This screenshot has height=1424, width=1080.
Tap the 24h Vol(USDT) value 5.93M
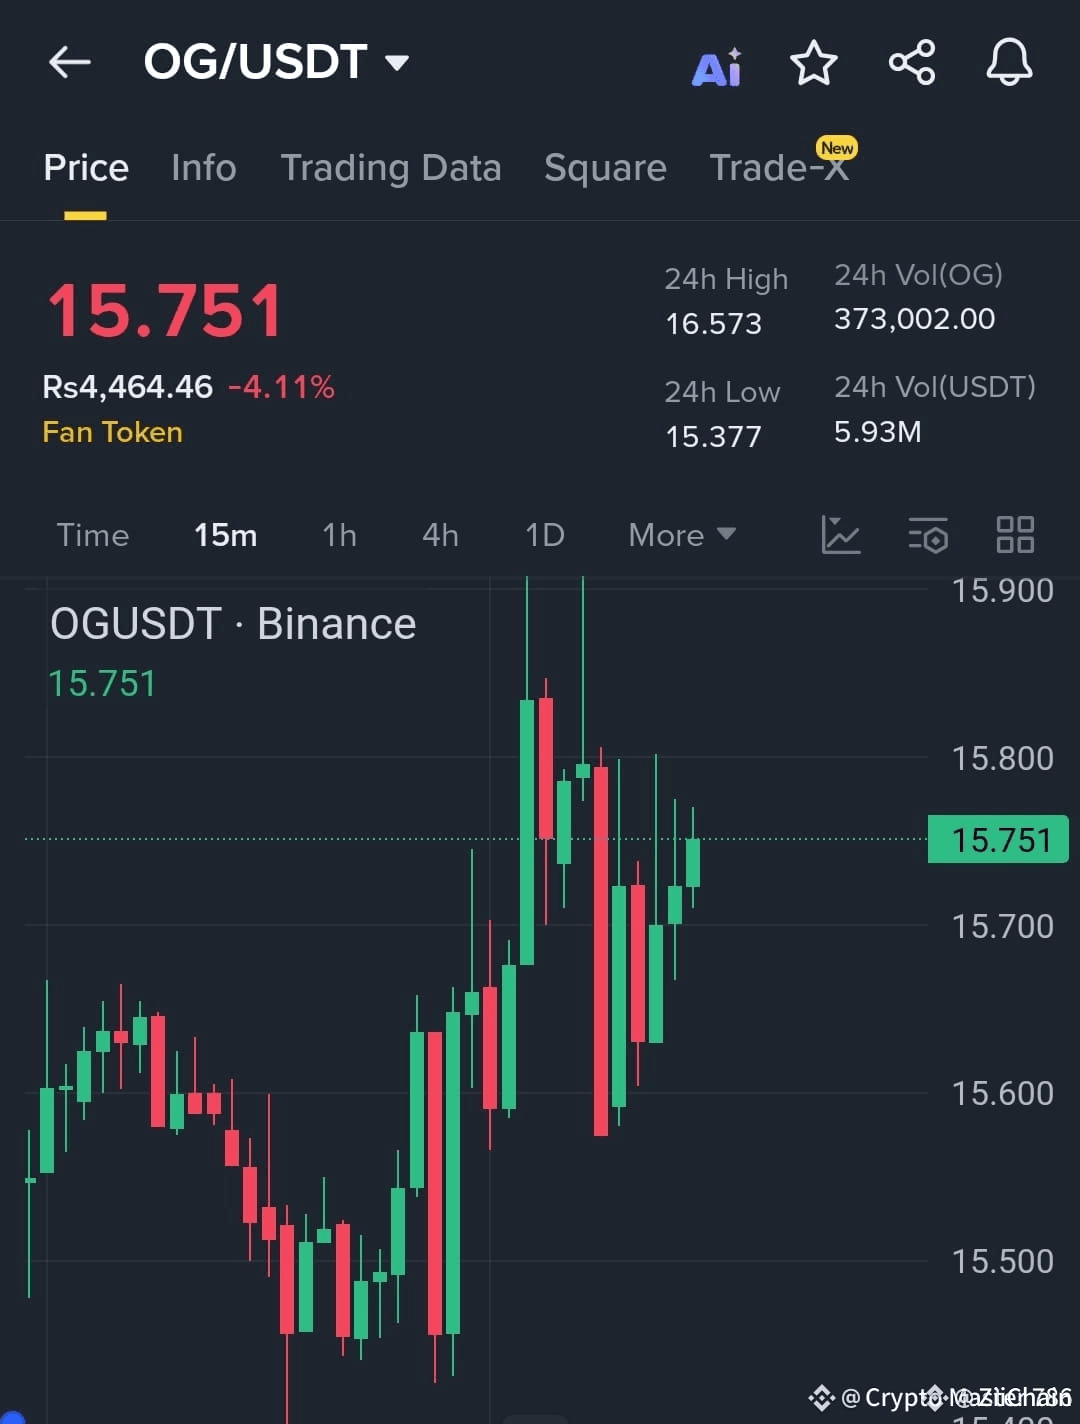pyautogui.click(x=878, y=432)
